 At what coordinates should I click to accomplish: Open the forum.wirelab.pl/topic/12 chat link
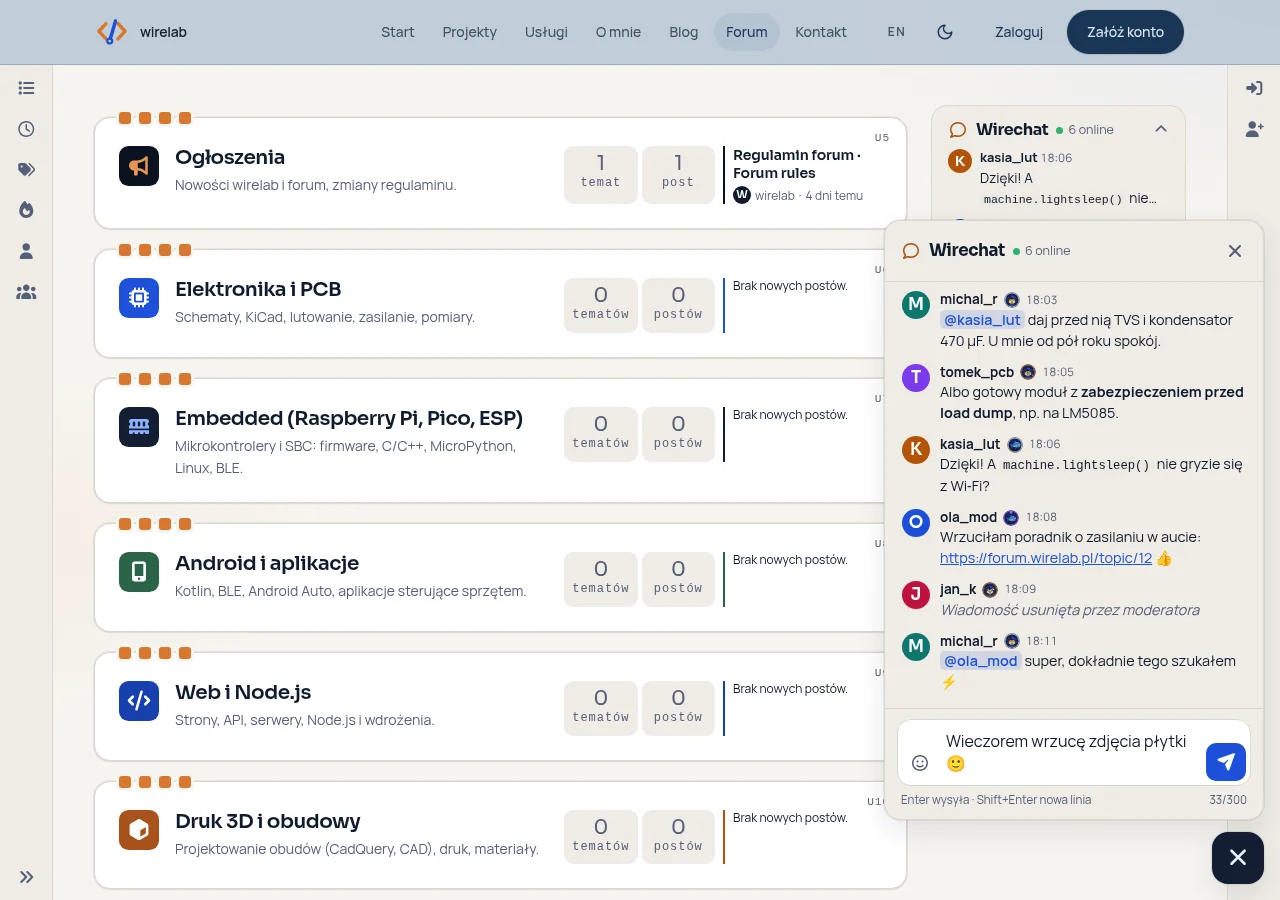tap(1046, 558)
